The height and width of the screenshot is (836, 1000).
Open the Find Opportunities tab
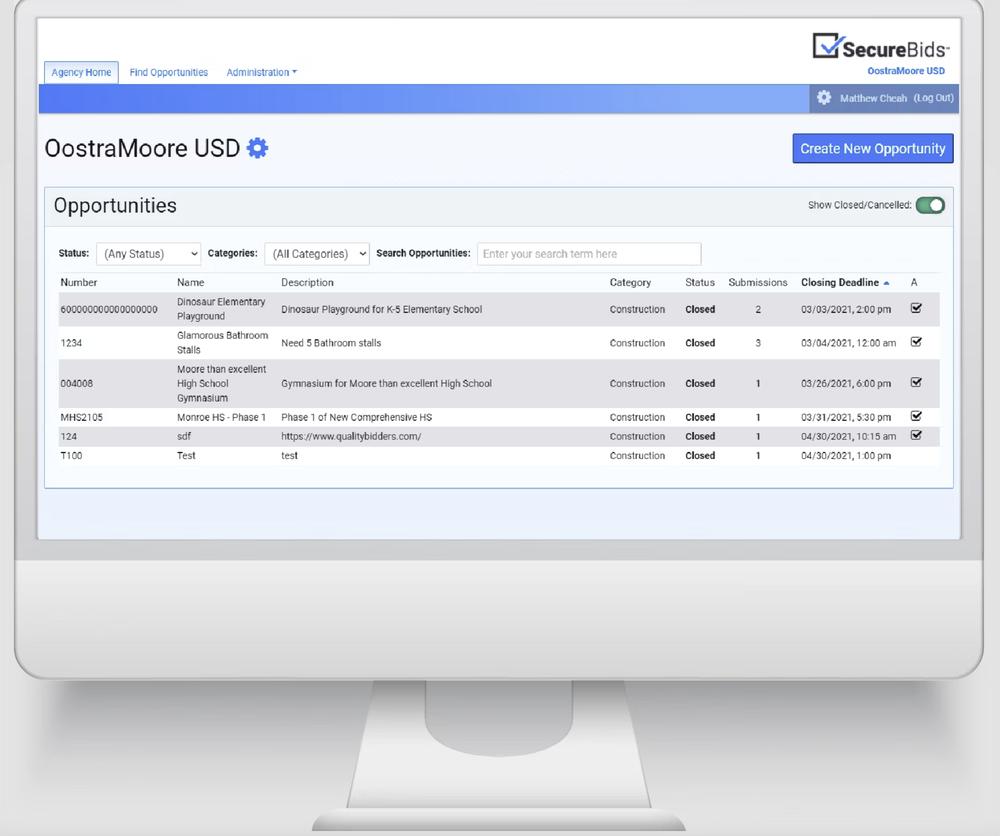[169, 72]
